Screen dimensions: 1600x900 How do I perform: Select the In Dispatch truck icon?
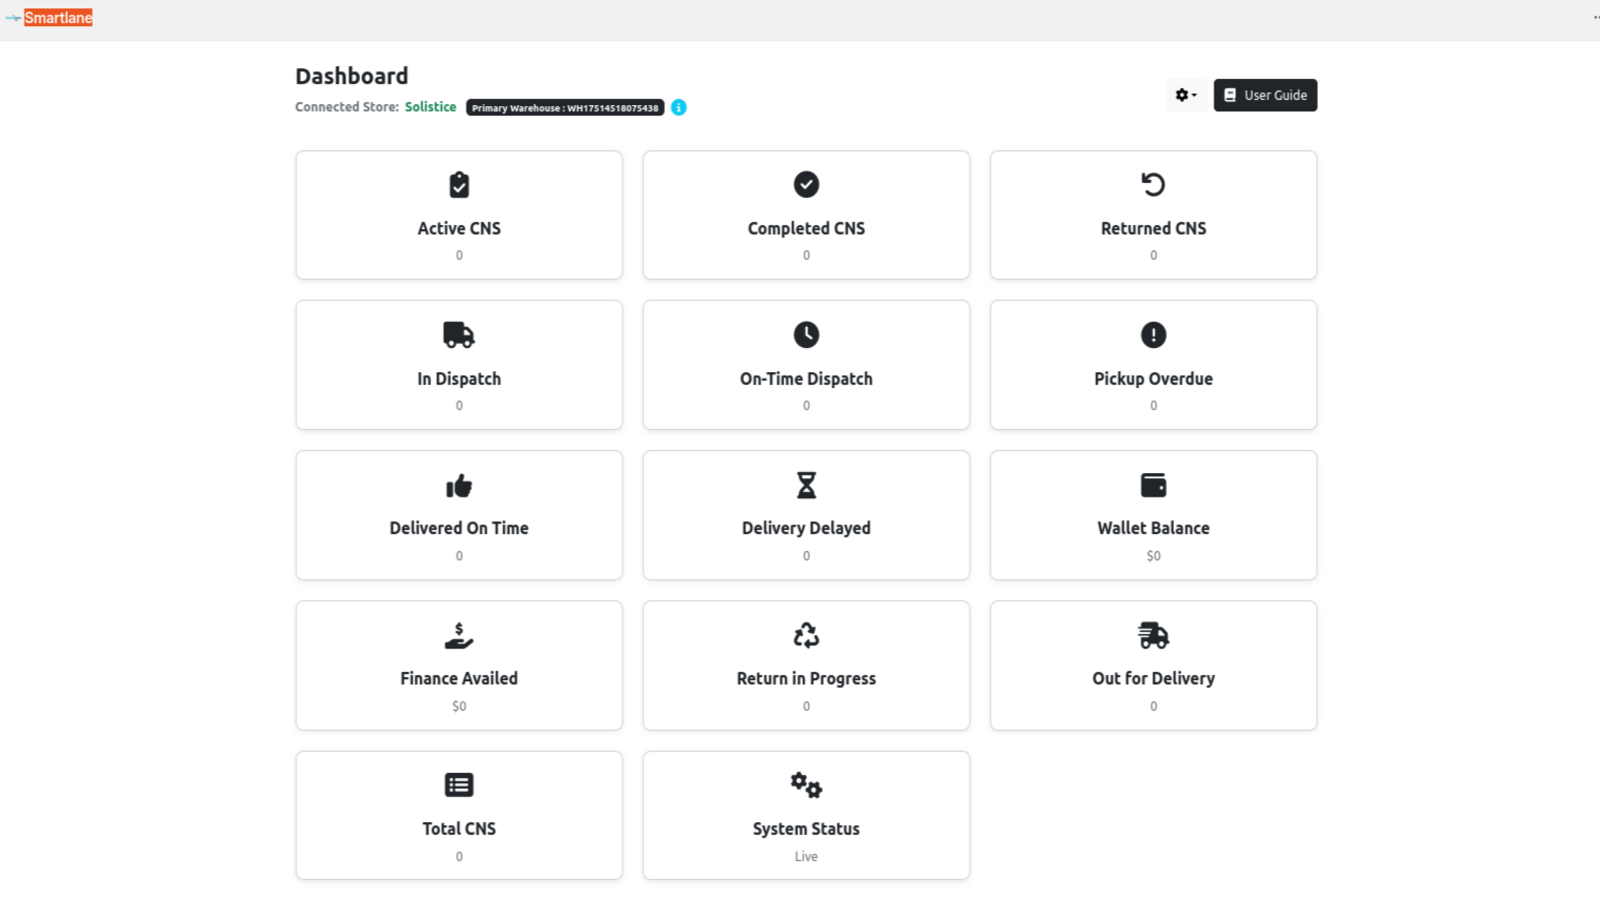click(458, 334)
